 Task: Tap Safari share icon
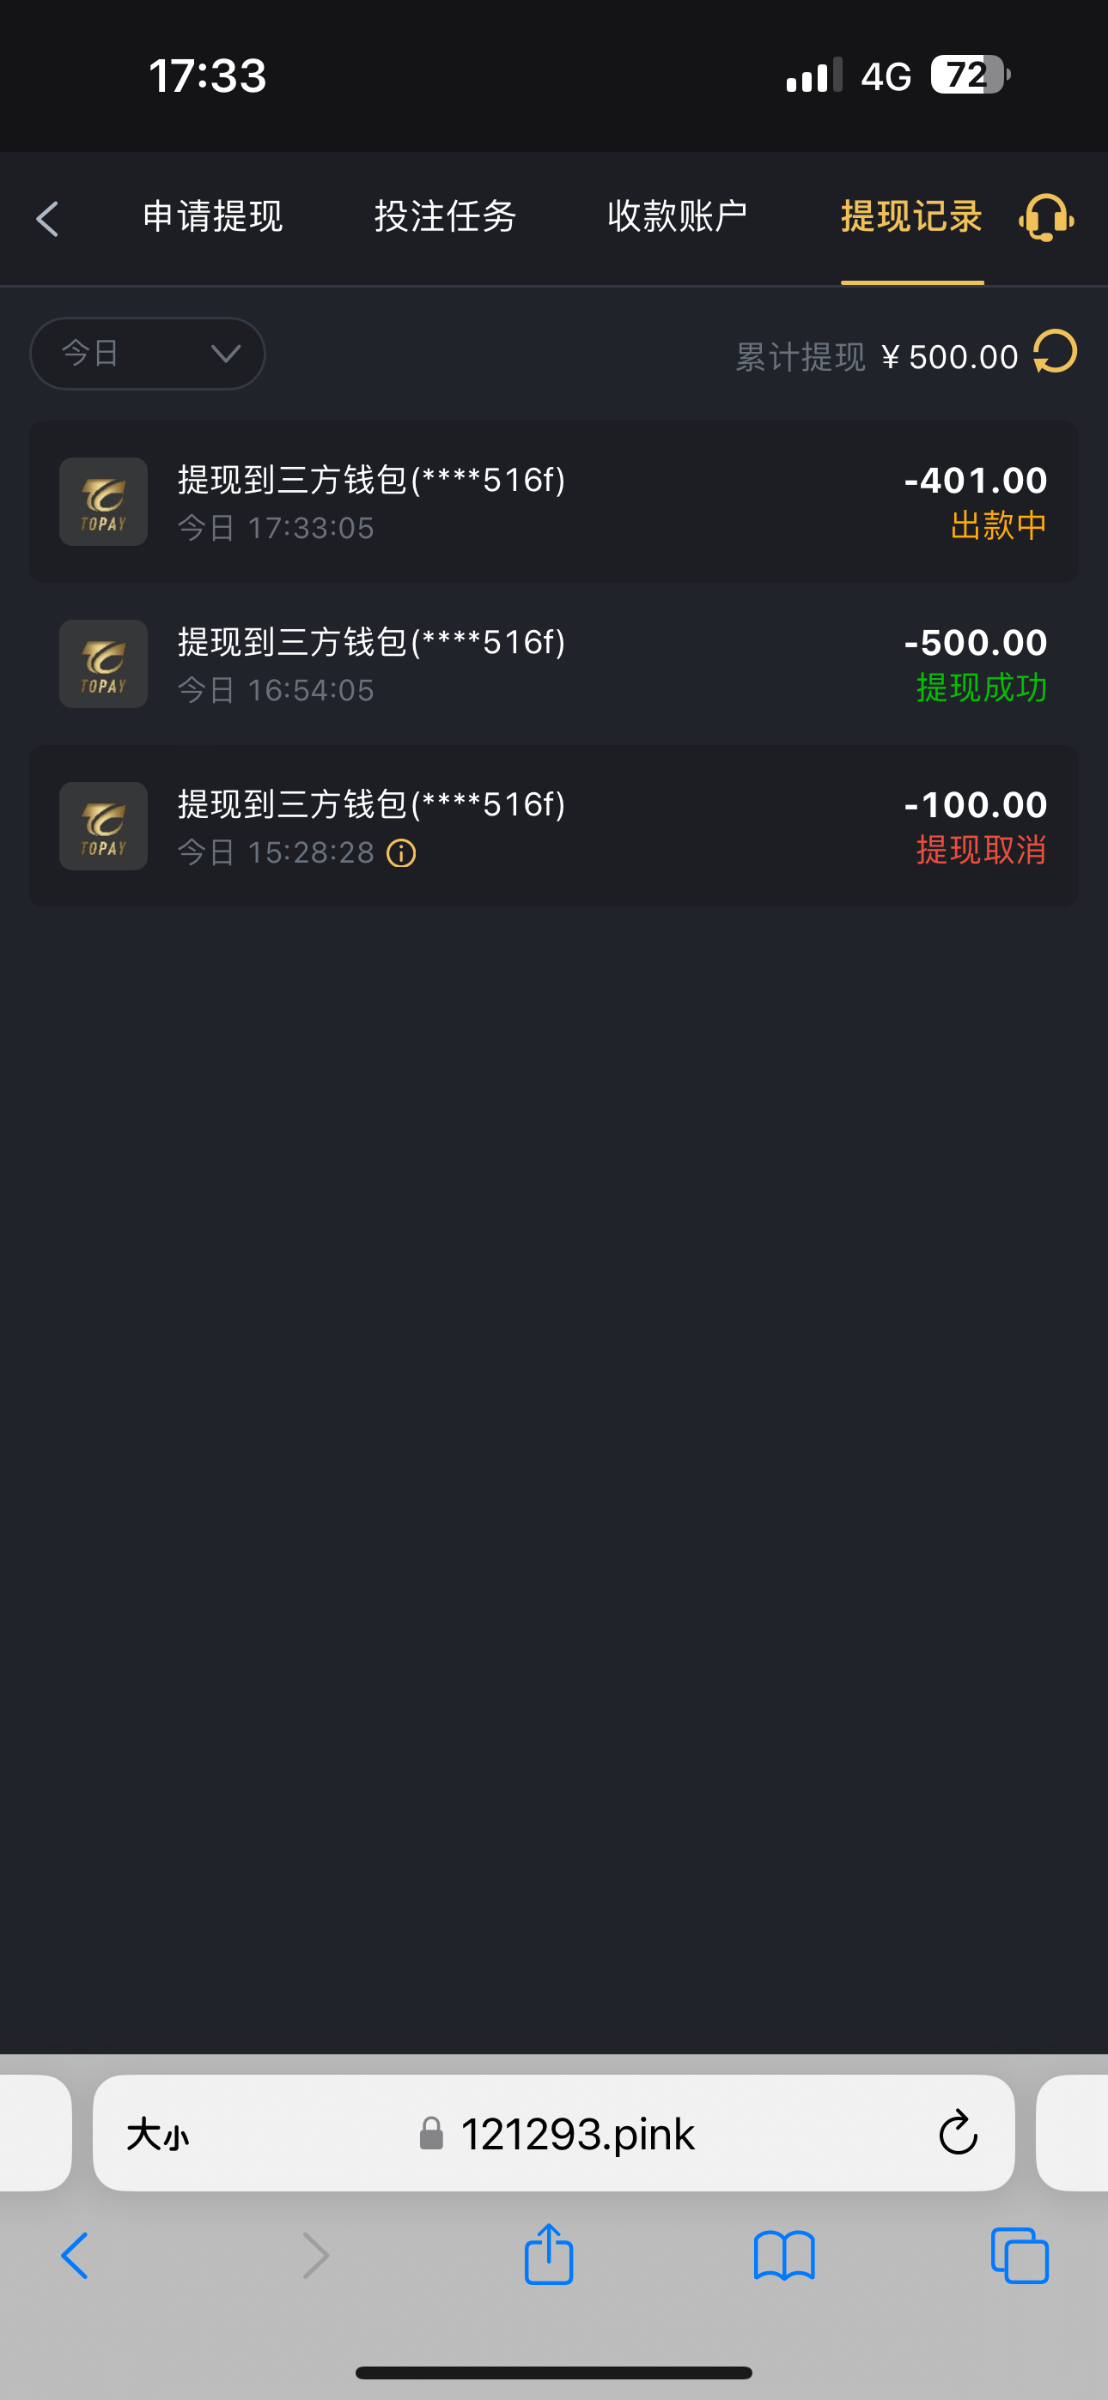point(549,2255)
